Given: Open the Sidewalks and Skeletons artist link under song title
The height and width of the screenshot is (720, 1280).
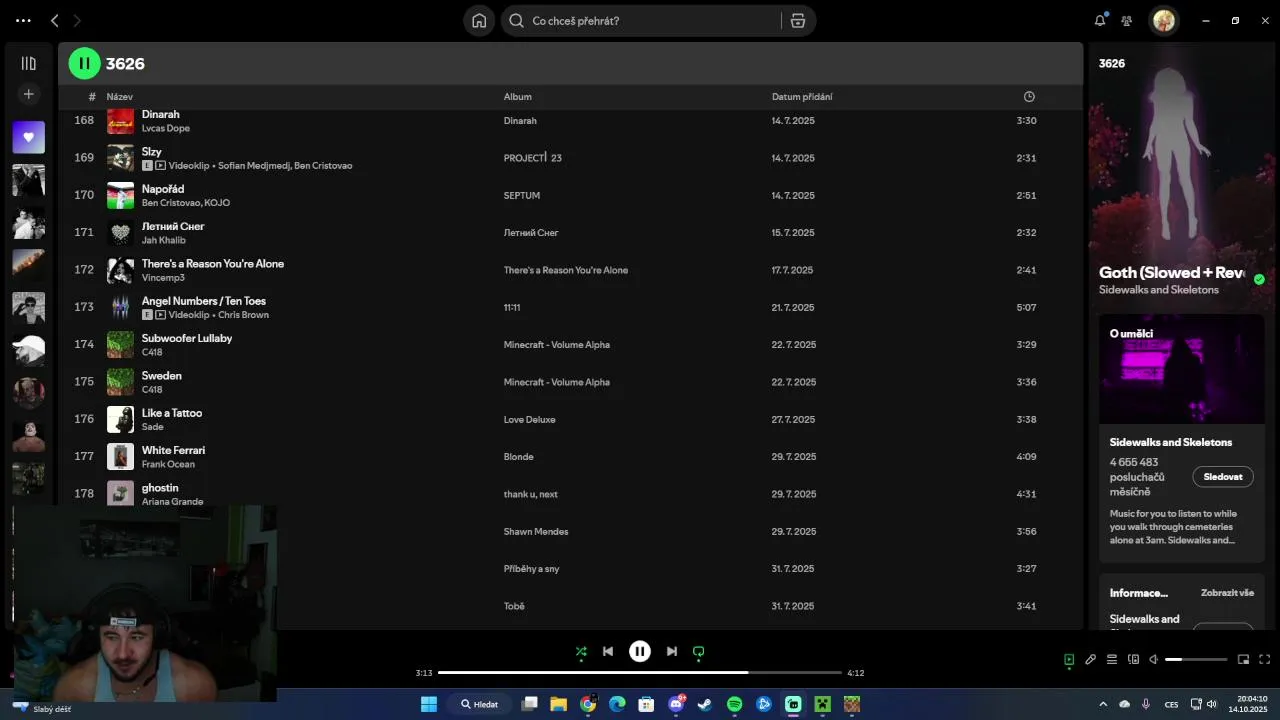Looking at the screenshot, I should coord(1159,290).
